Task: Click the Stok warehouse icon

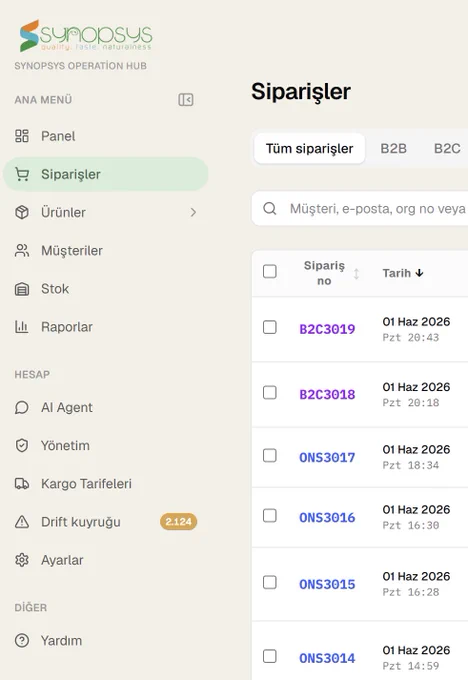Action: click(22, 288)
